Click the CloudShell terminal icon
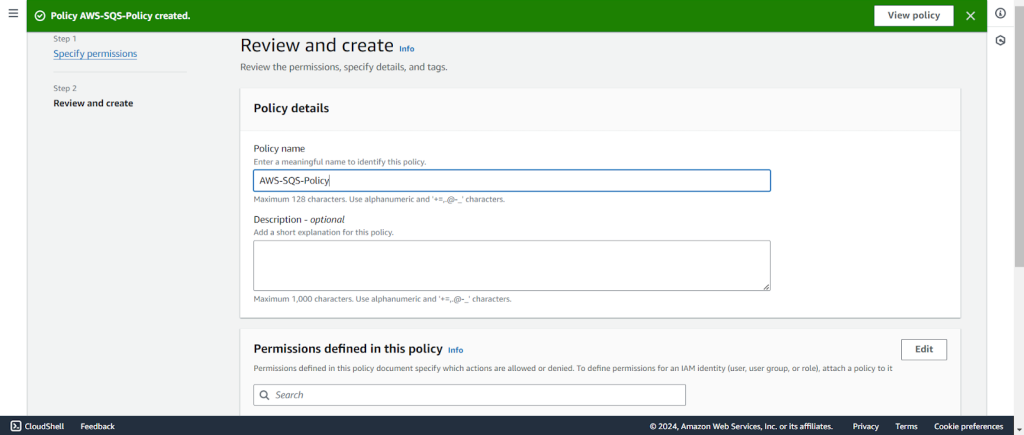Viewport: 1024px width, 435px height. [x=16, y=427]
